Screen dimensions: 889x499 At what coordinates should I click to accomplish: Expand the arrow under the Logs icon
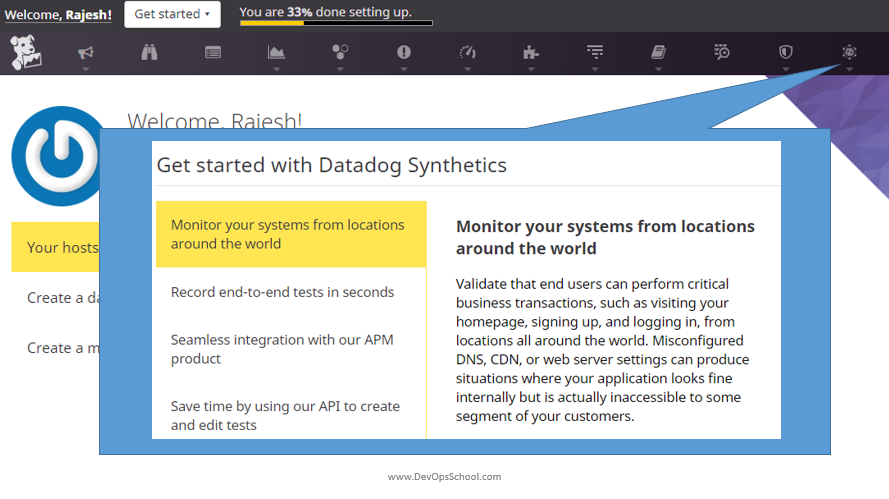coord(595,69)
